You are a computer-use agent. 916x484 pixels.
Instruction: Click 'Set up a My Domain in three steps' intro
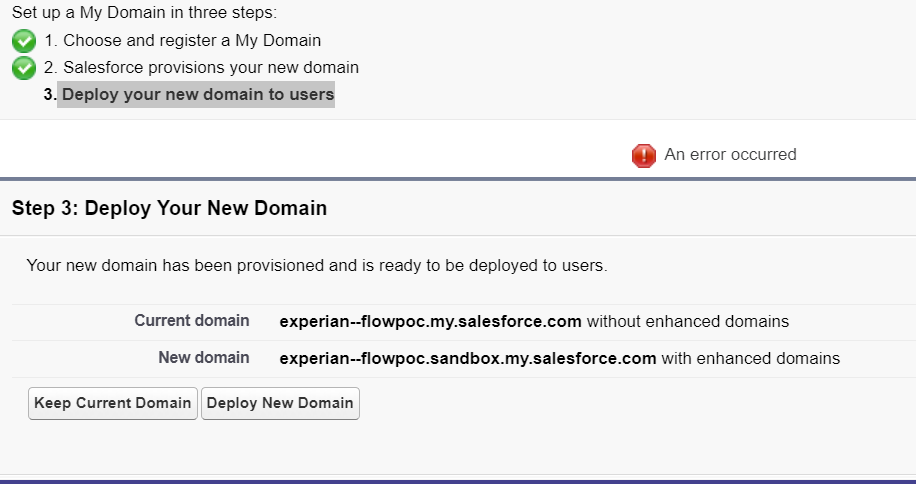pos(144,14)
